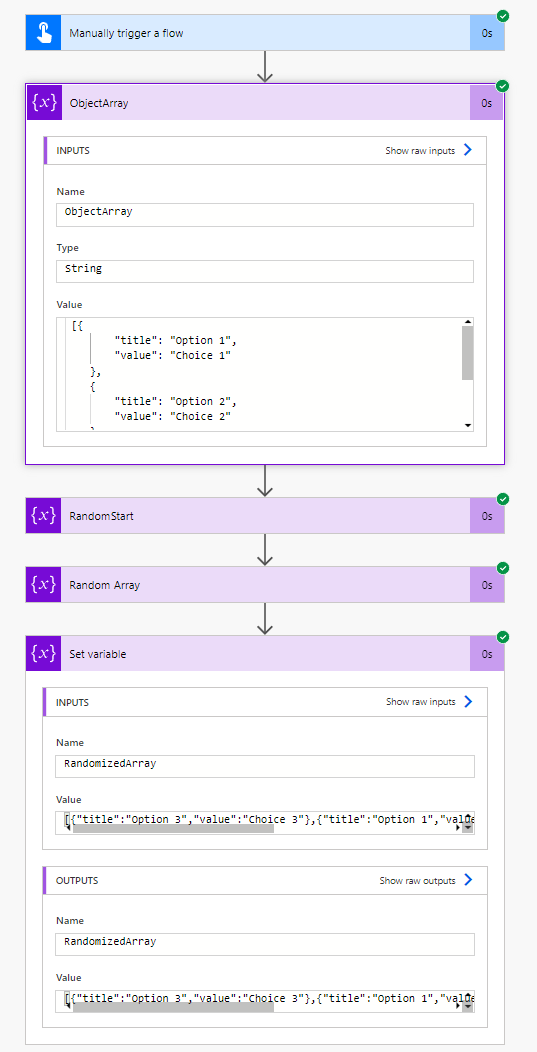
Task: Click Set variable outputs Value field
Action: (x=265, y=1001)
